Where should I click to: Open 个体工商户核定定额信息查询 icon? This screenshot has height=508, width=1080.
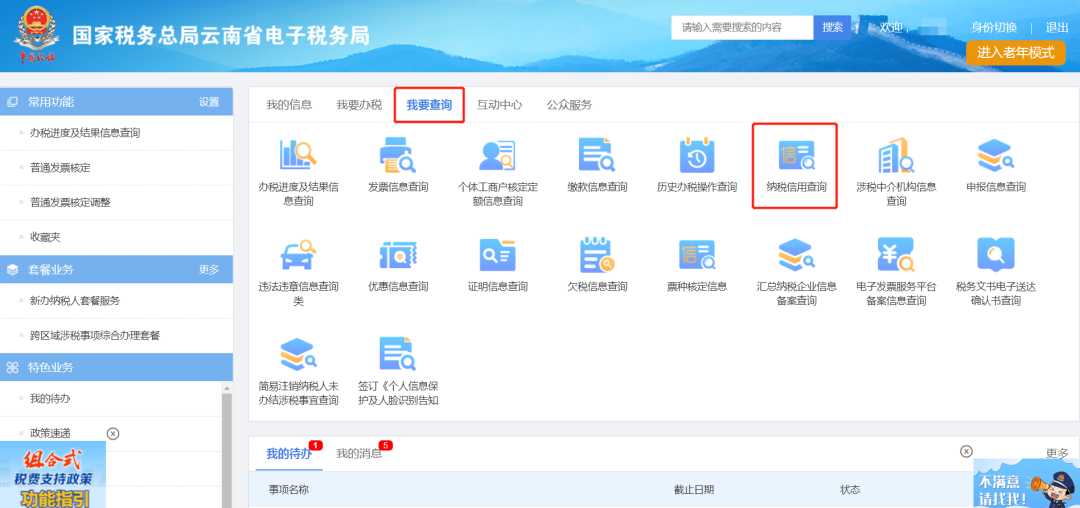(x=497, y=157)
